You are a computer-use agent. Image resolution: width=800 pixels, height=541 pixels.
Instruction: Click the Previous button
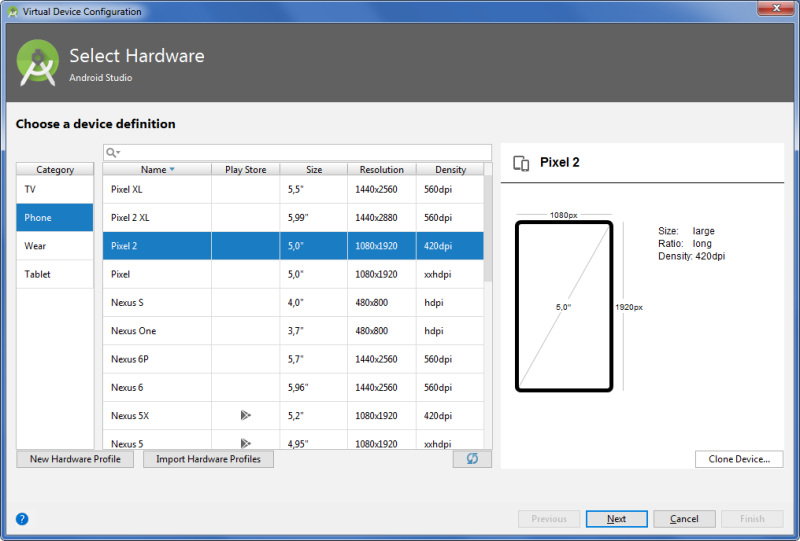(x=549, y=519)
